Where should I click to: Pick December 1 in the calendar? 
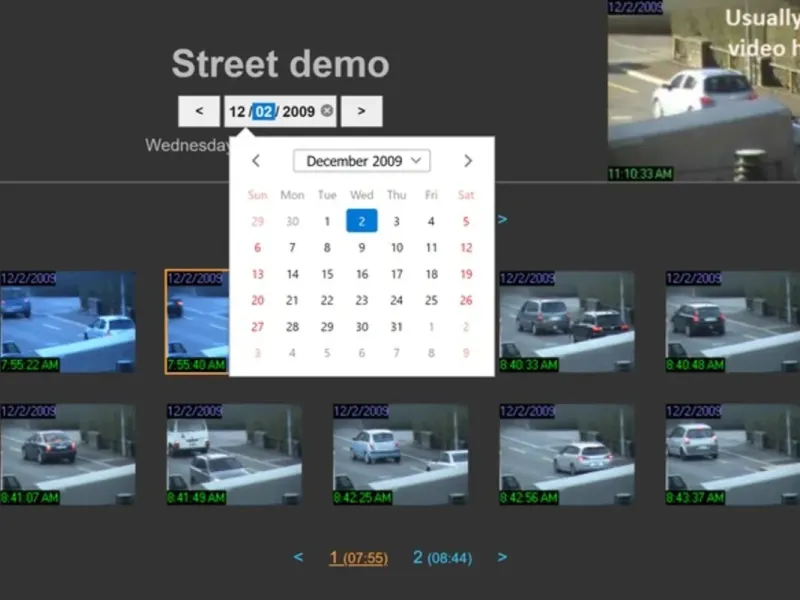point(327,221)
